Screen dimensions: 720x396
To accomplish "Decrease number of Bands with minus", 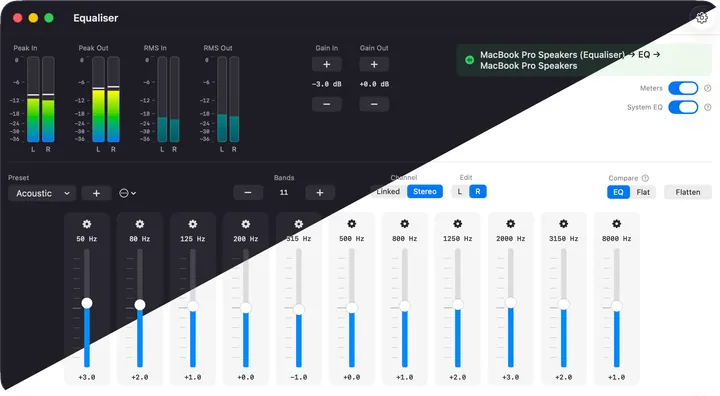I will point(248,192).
